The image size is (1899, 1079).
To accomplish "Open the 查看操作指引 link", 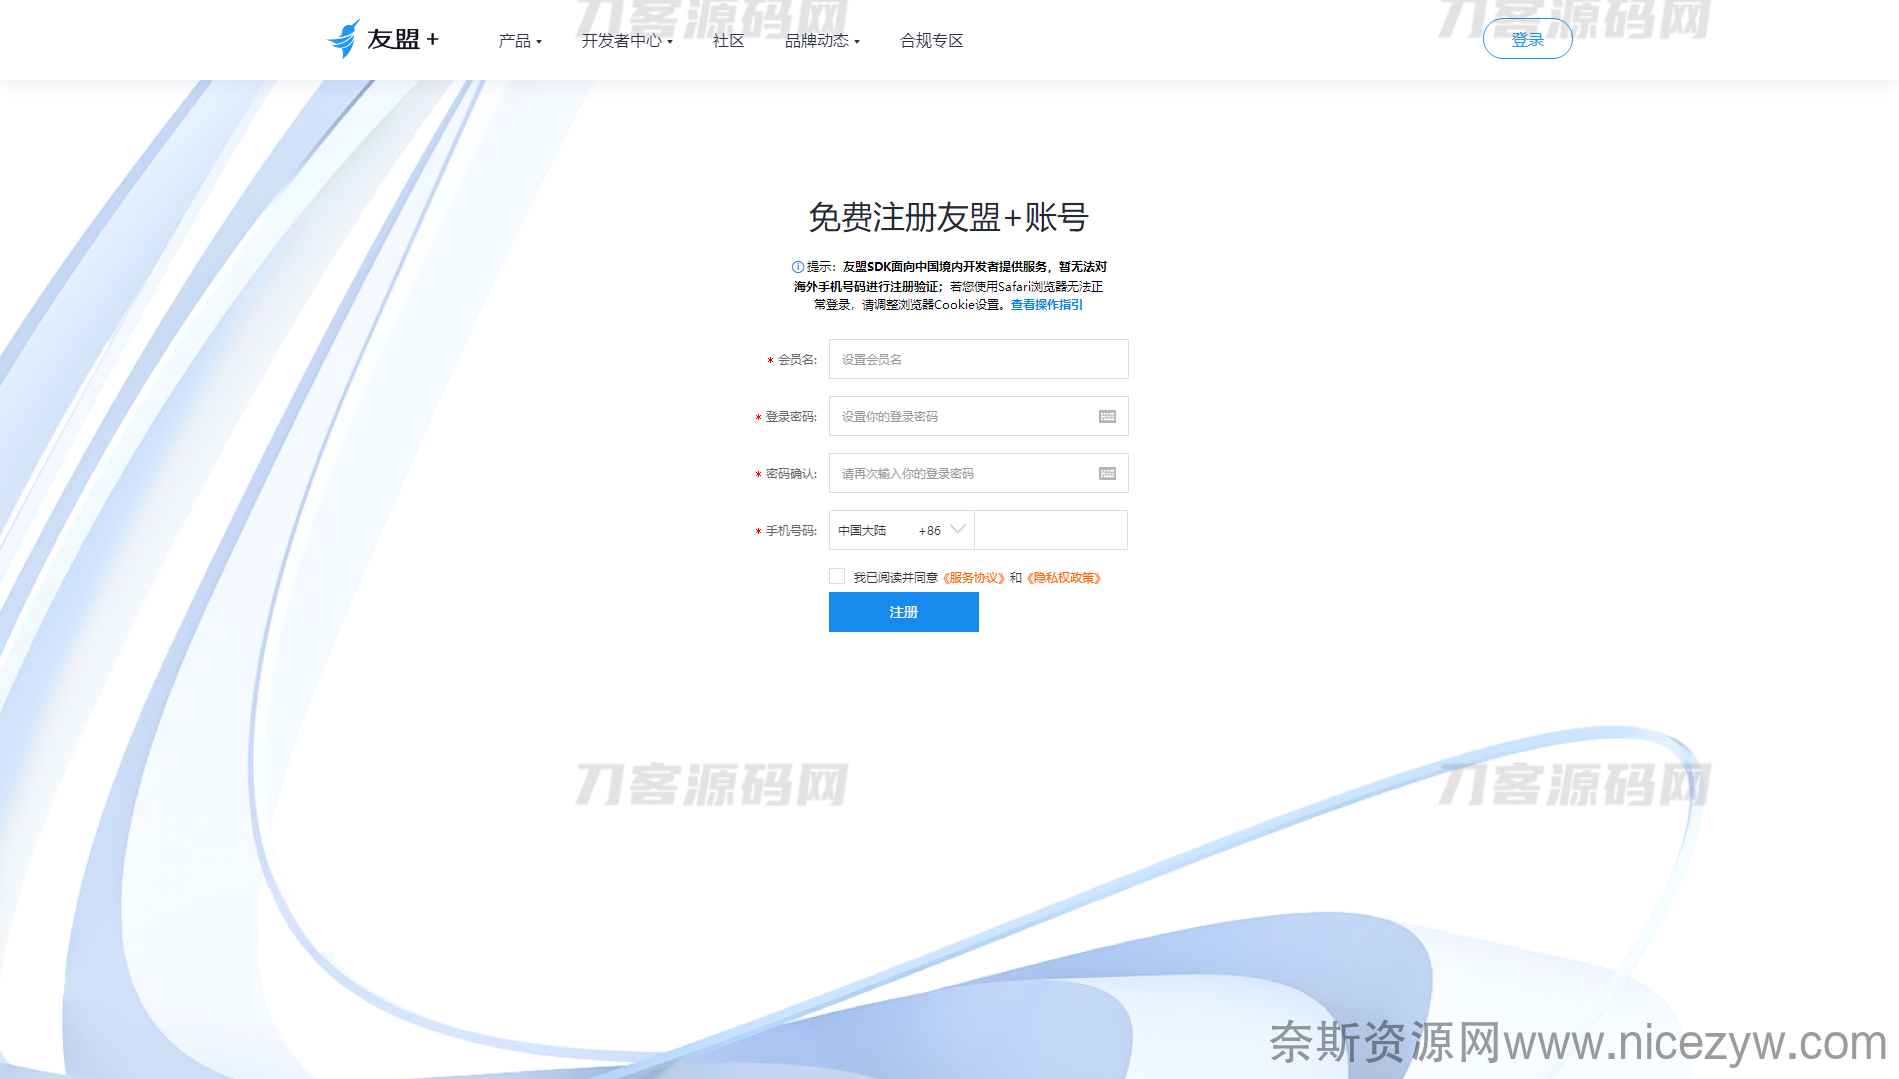I will pos(1046,305).
